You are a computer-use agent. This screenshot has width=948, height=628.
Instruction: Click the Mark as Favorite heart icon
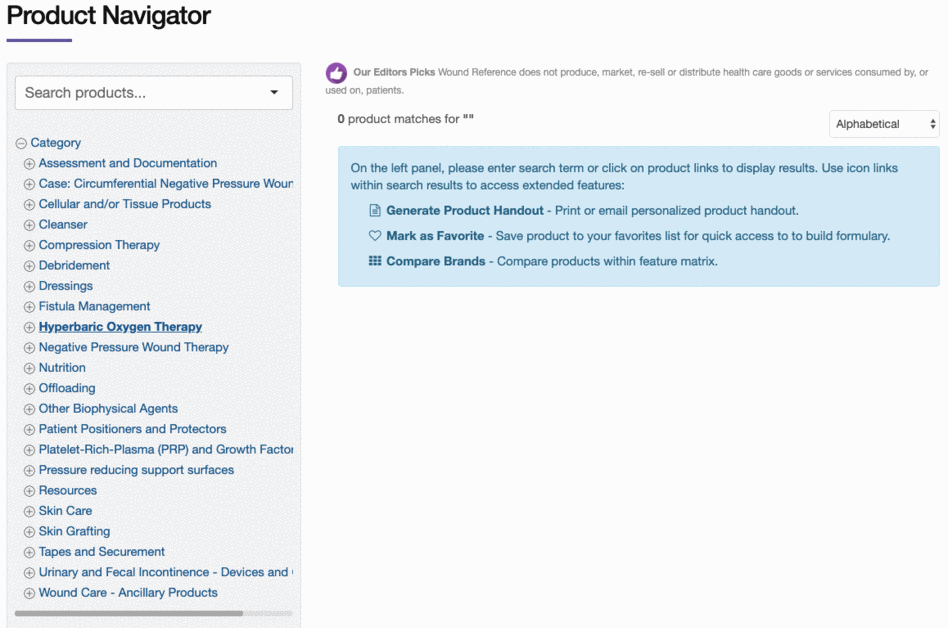pos(375,236)
